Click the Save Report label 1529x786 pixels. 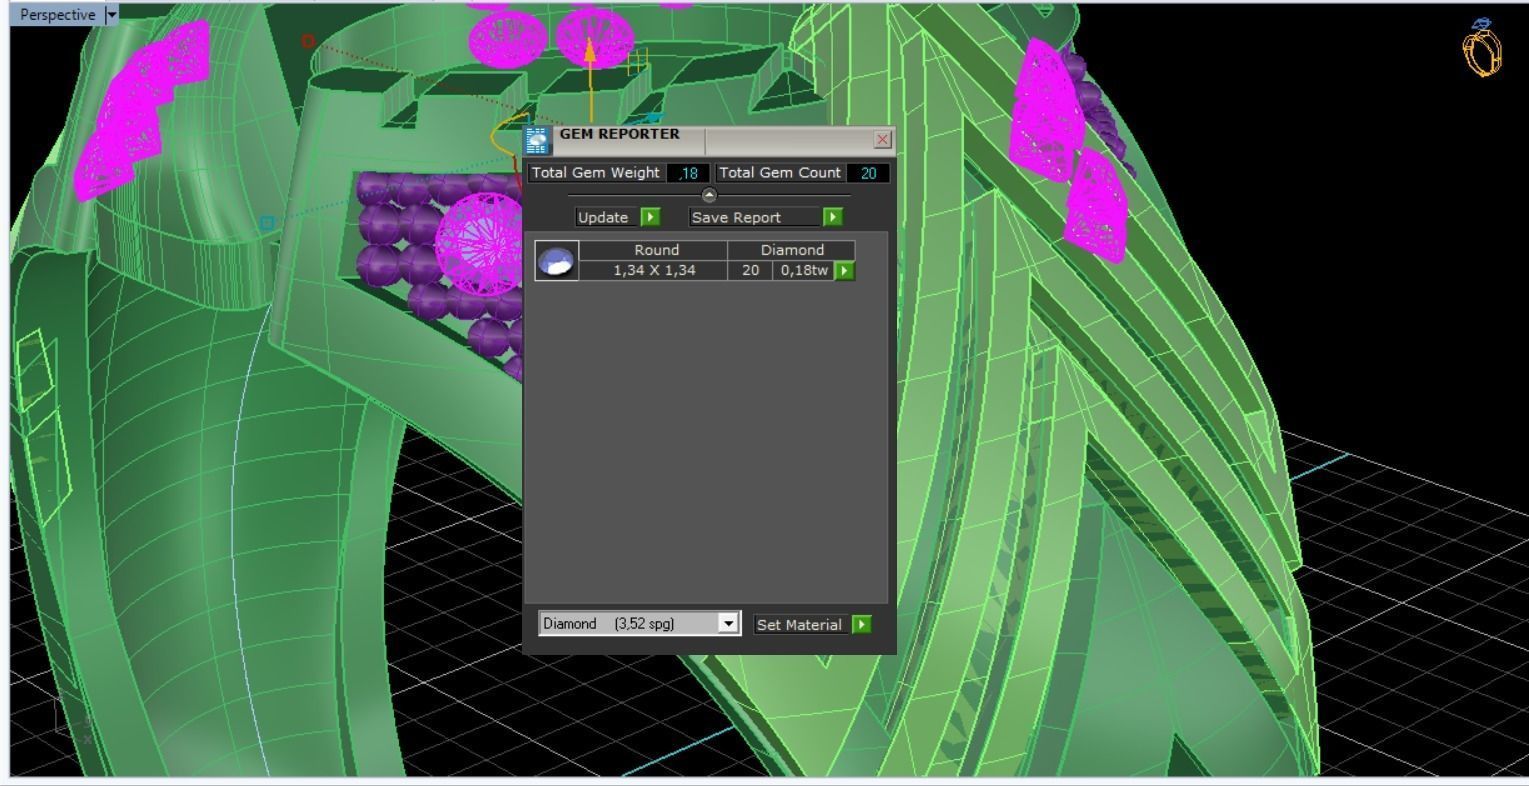[x=752, y=217]
